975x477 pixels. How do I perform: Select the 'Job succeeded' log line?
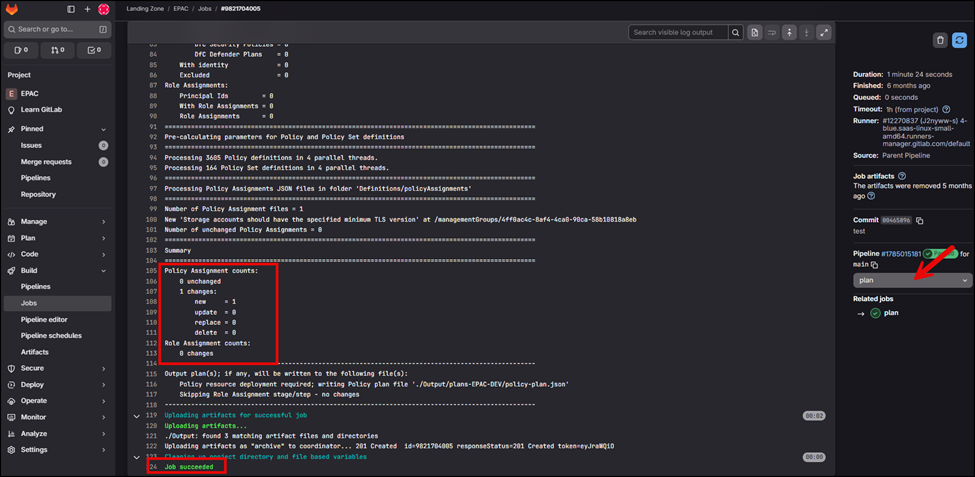pos(189,466)
